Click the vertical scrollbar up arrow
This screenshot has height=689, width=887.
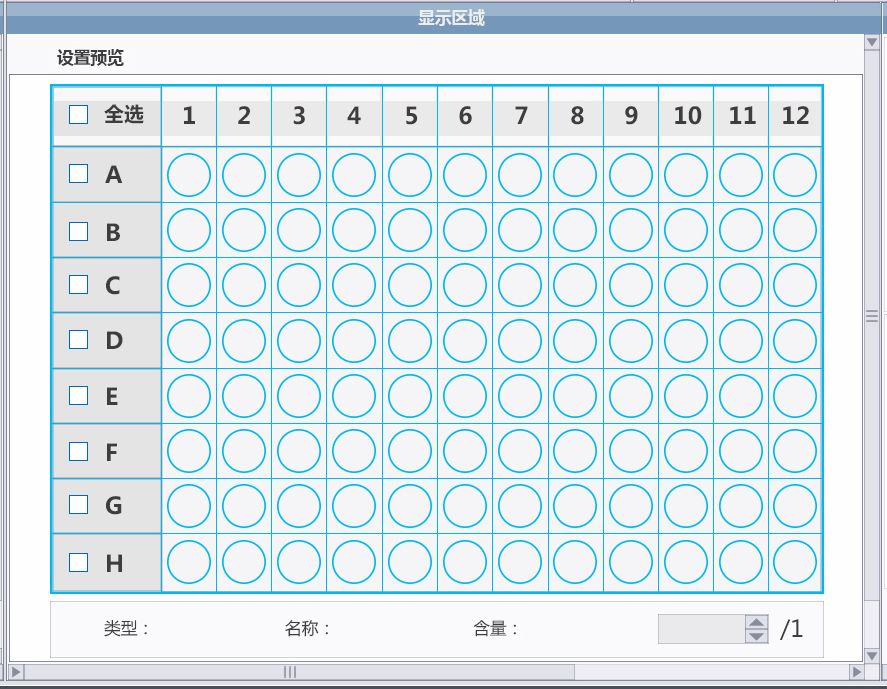click(872, 42)
